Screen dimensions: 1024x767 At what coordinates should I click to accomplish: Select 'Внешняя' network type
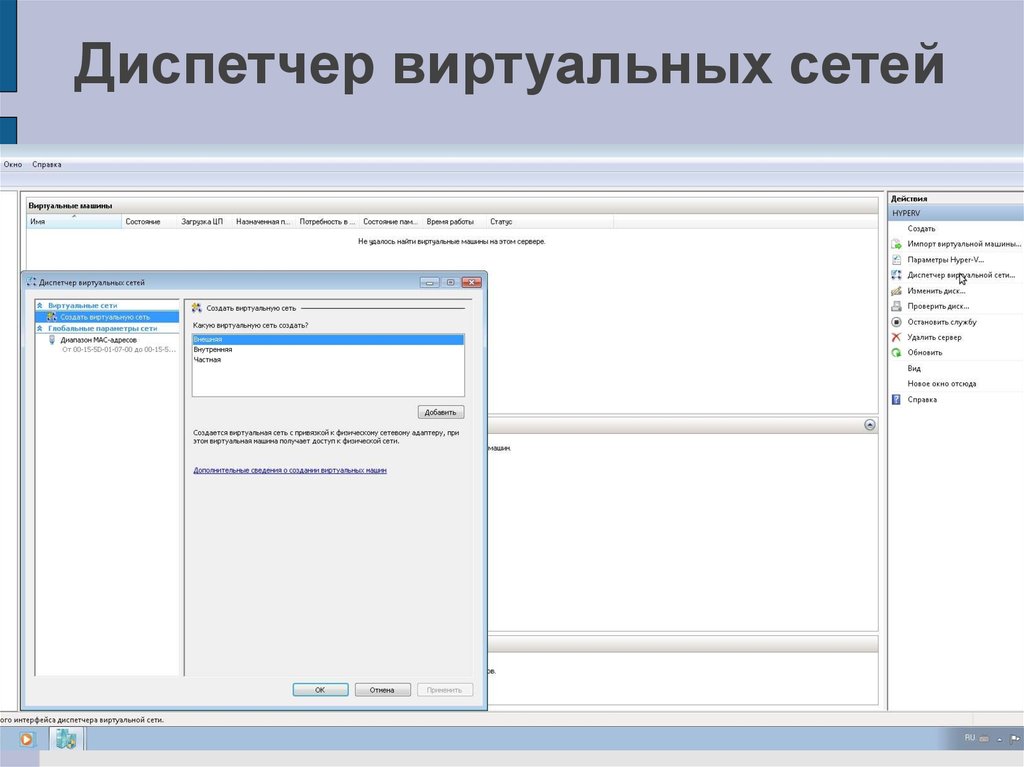(328, 340)
